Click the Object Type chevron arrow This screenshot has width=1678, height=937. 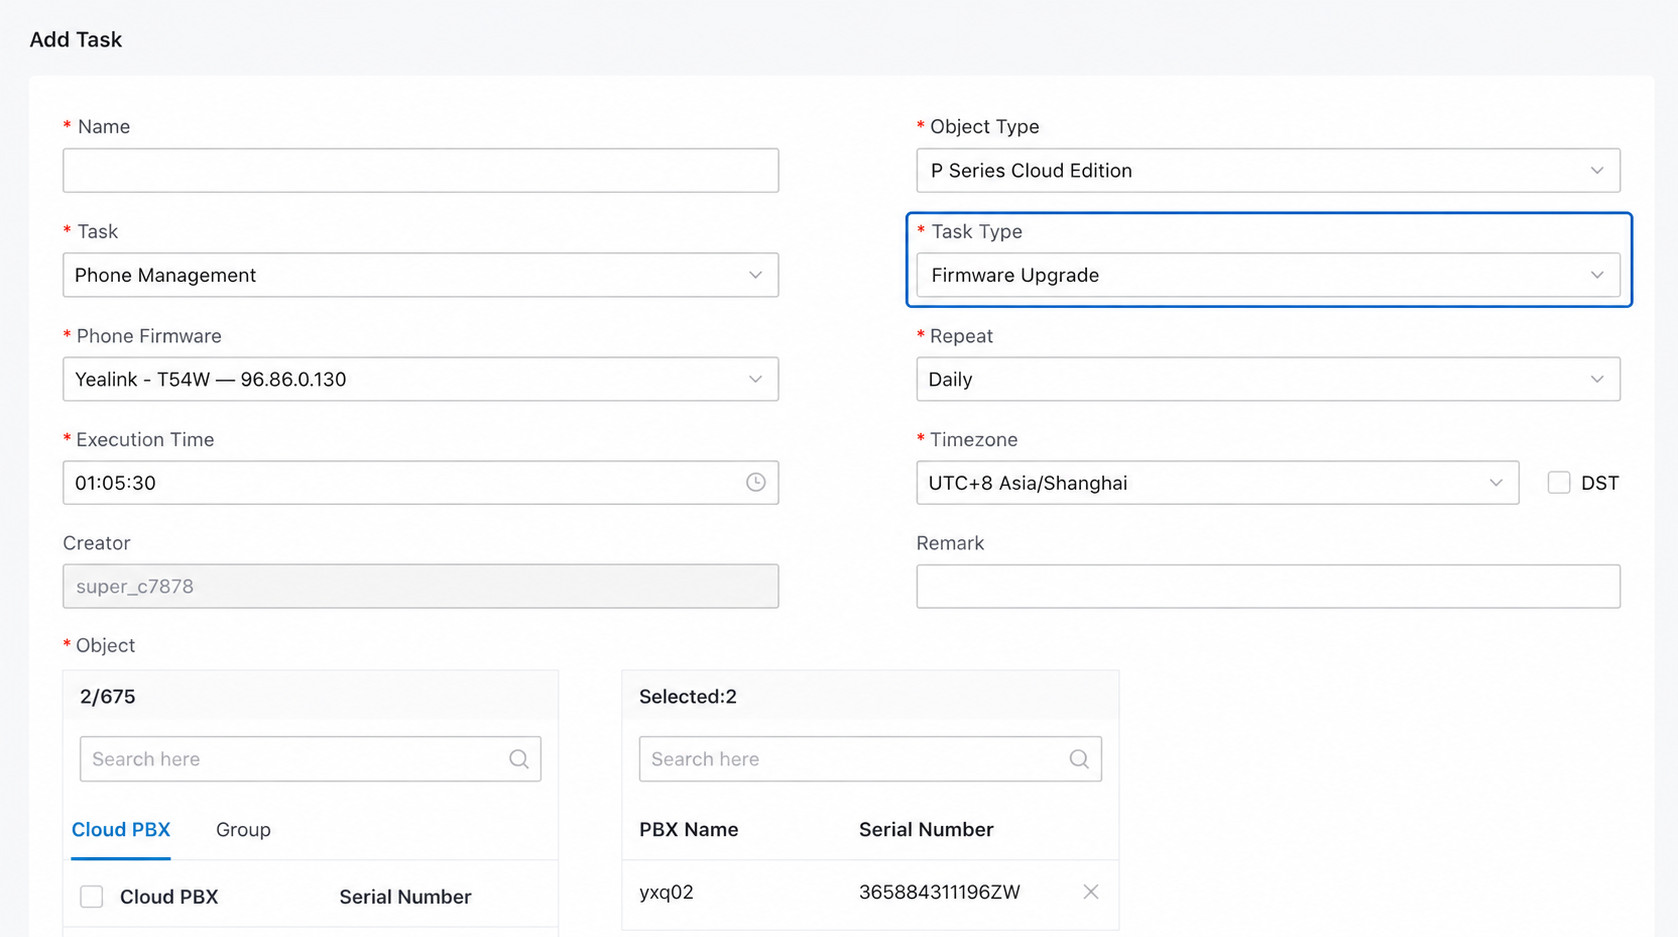(1597, 170)
